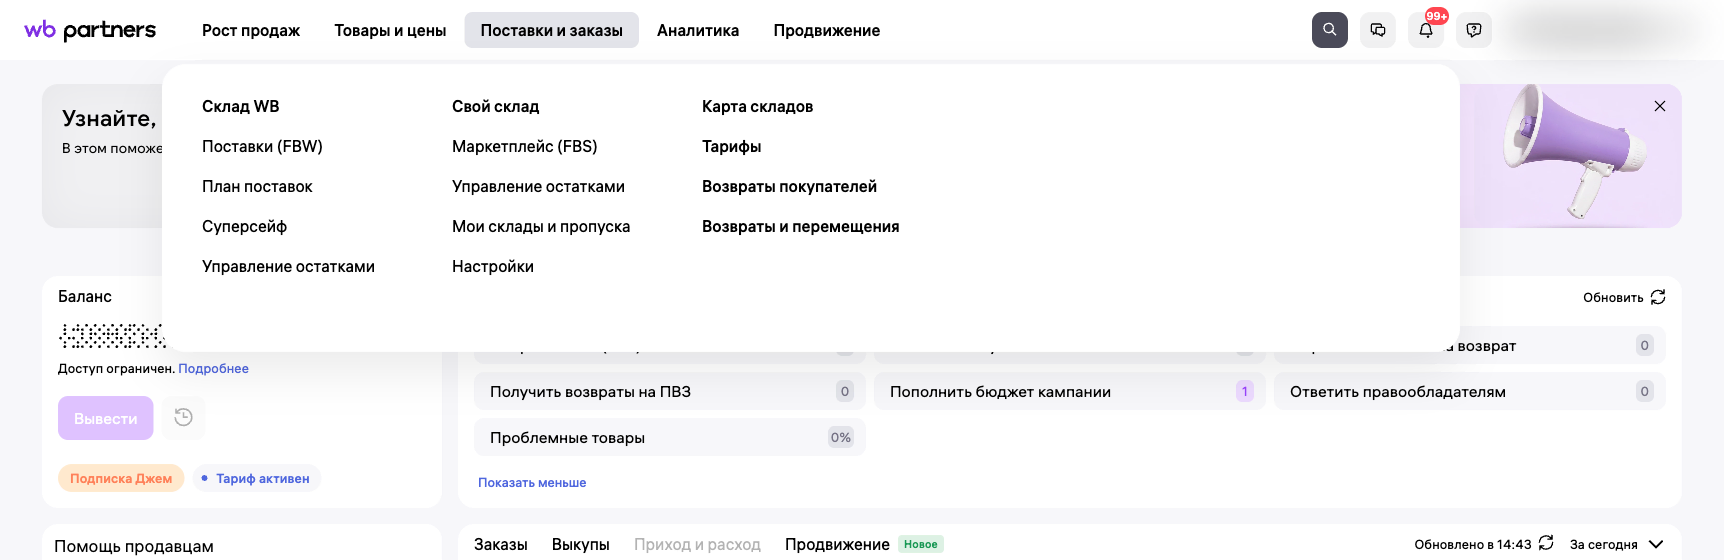Close the promo banner with X
The height and width of the screenshot is (560, 1724).
(1660, 106)
